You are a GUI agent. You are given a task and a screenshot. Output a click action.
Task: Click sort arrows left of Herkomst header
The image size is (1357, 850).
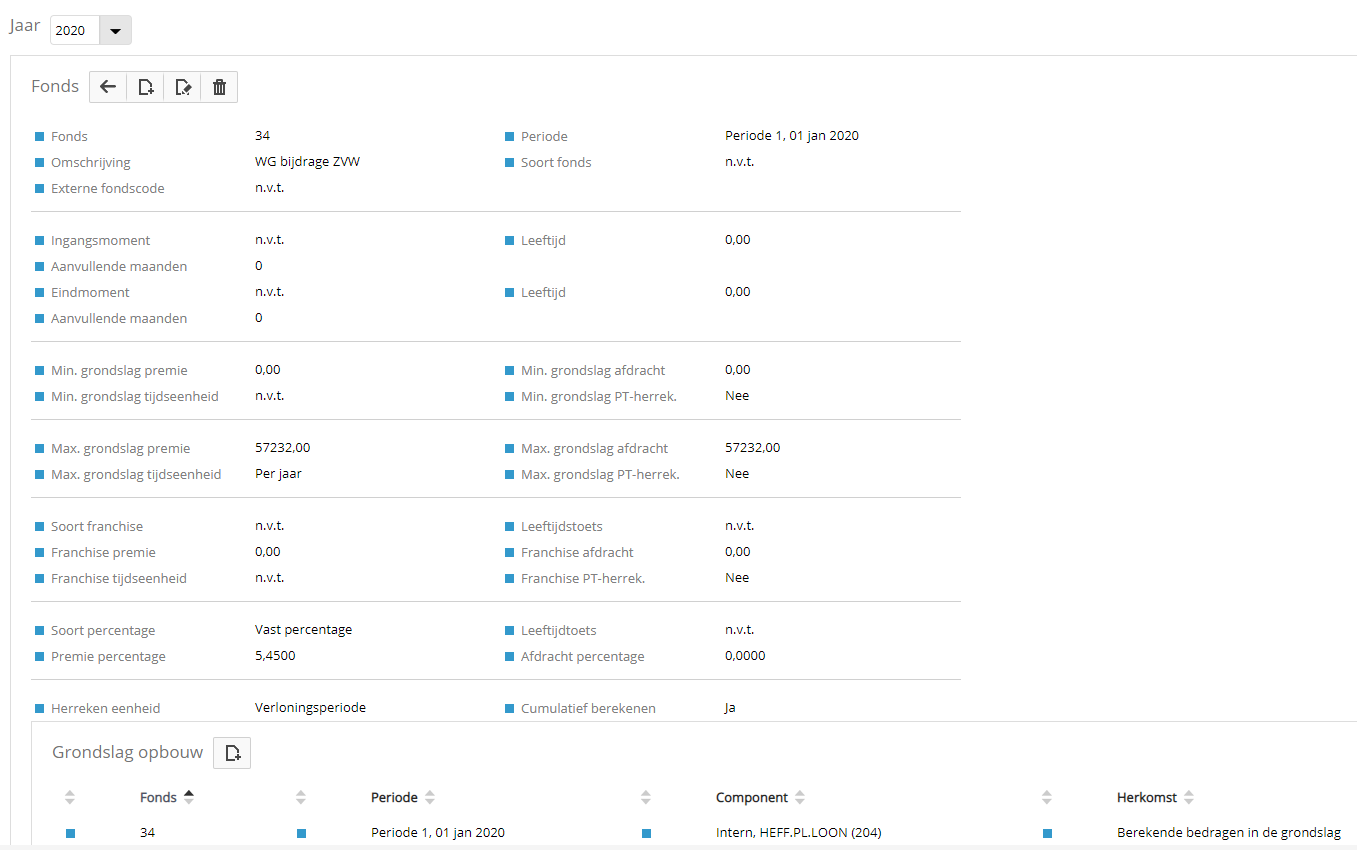point(1047,797)
